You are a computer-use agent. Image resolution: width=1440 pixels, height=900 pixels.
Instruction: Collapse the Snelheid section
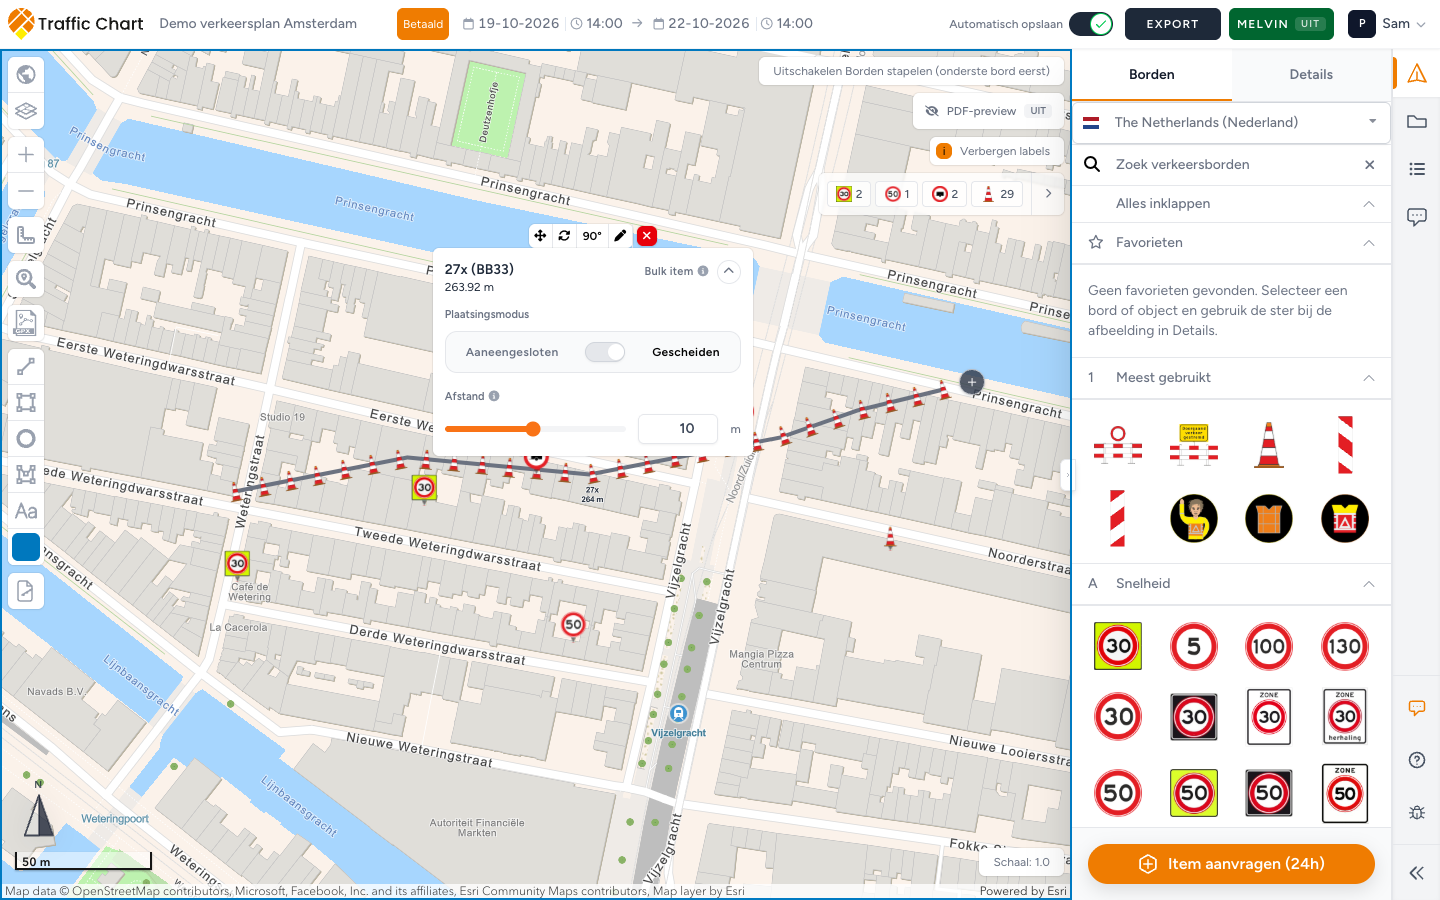(1369, 584)
